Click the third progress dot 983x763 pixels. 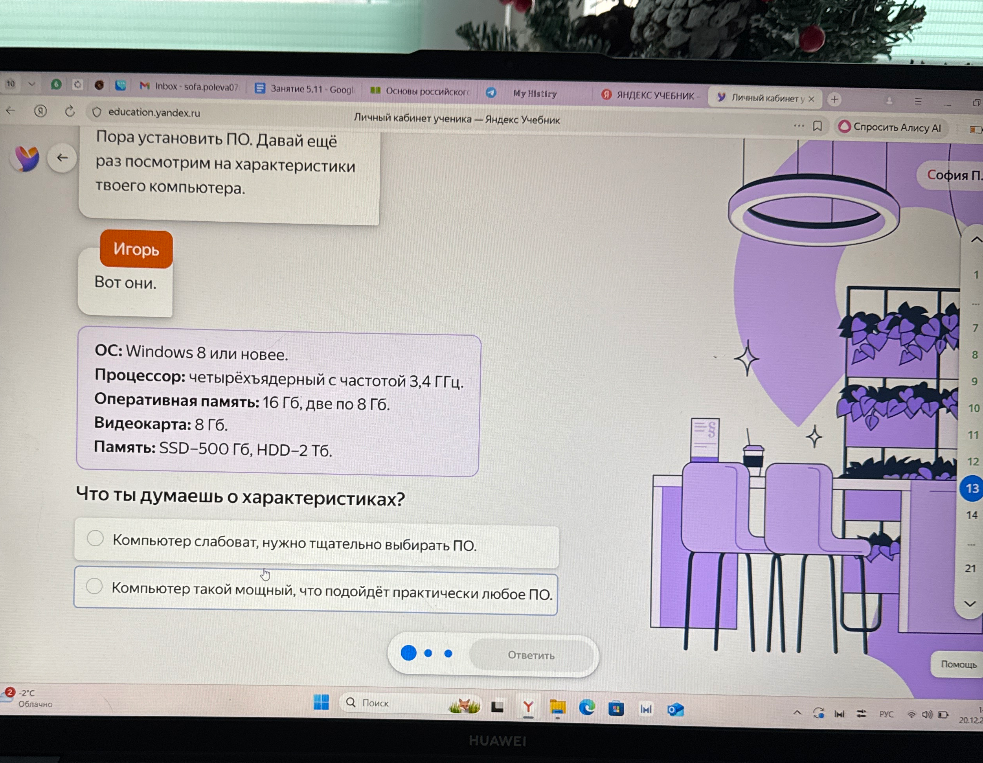point(448,653)
